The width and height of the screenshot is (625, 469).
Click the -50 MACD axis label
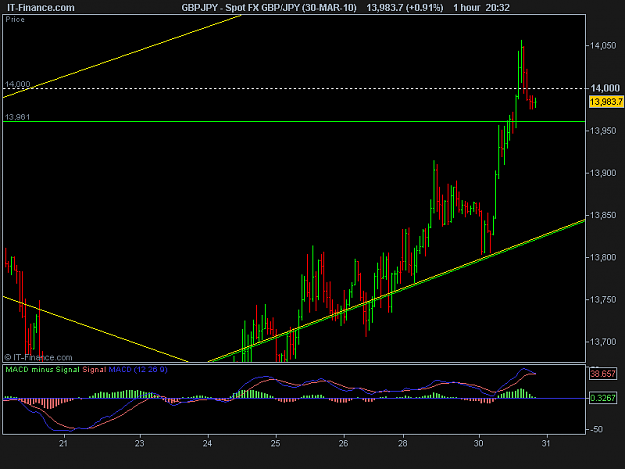[x=596, y=430]
